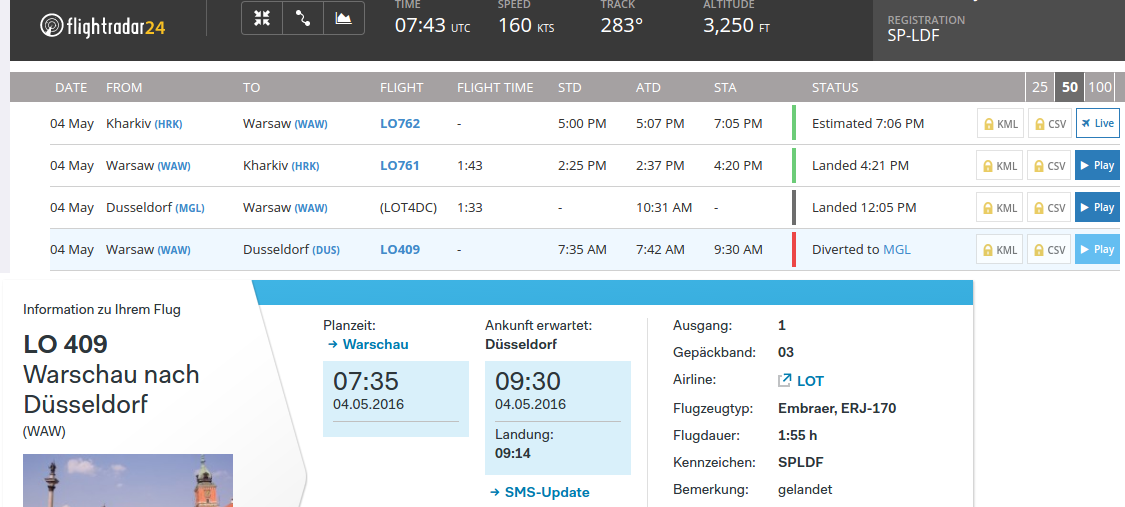Watch flight LO762 Live
Screen dimensions: 1125x507
point(1097,123)
